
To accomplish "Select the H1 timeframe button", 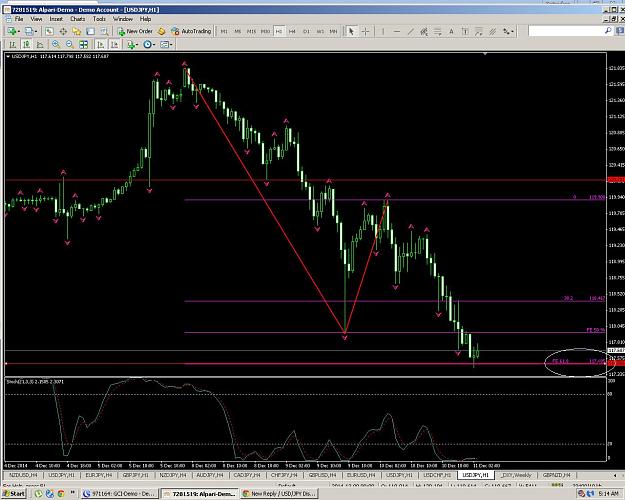I will [x=279, y=31].
